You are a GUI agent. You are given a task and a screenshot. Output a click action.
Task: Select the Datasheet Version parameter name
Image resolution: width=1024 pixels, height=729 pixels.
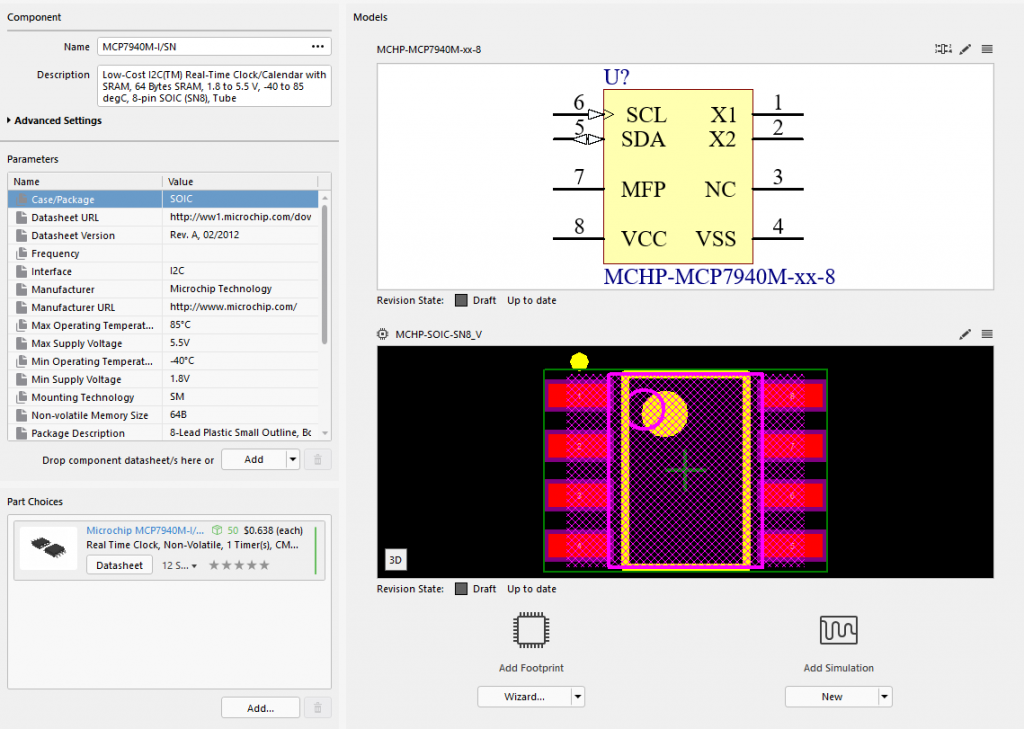73,236
